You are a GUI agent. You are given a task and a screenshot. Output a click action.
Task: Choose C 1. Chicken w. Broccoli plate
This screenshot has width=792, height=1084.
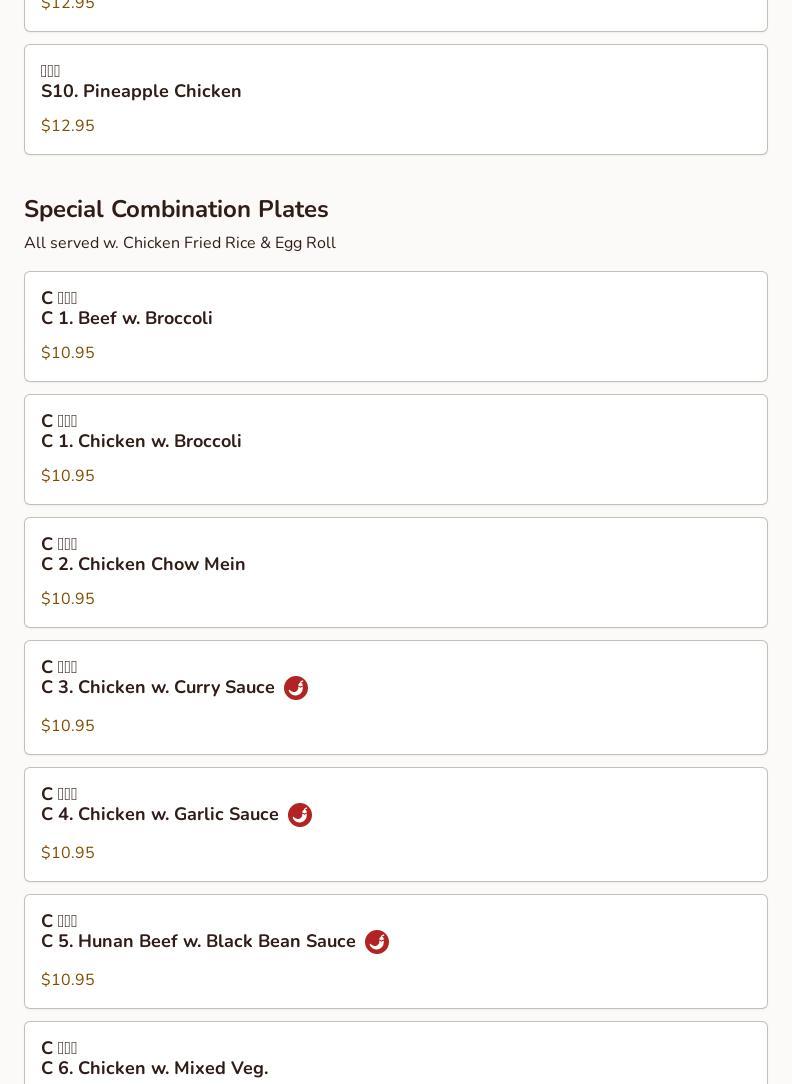[x=141, y=441]
